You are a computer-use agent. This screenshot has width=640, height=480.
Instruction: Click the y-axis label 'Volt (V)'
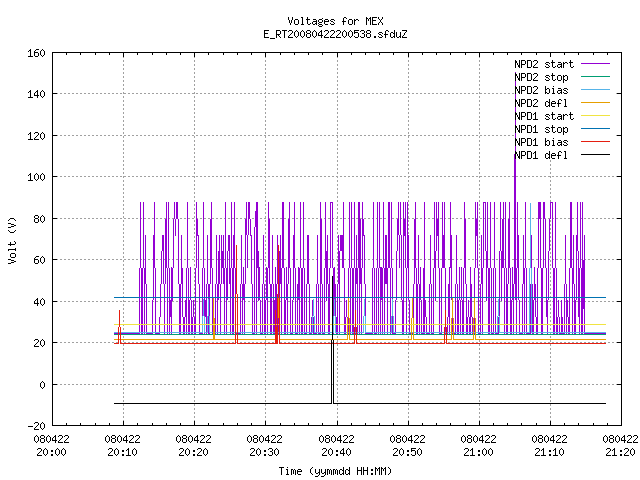(13, 240)
